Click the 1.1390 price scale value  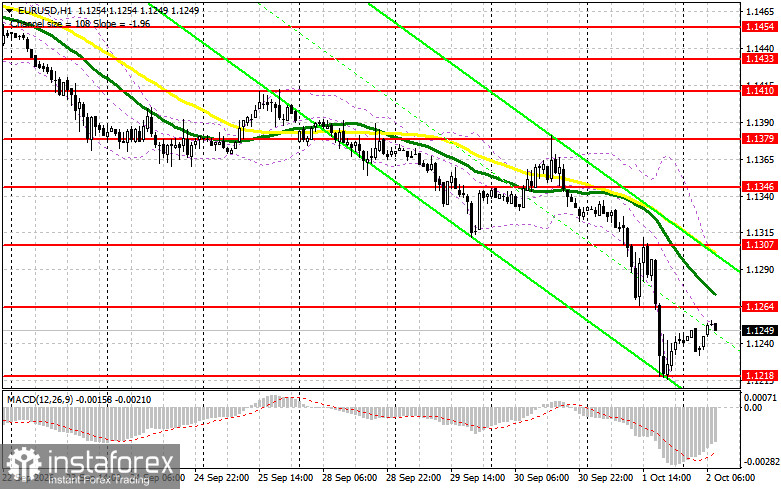click(x=760, y=122)
